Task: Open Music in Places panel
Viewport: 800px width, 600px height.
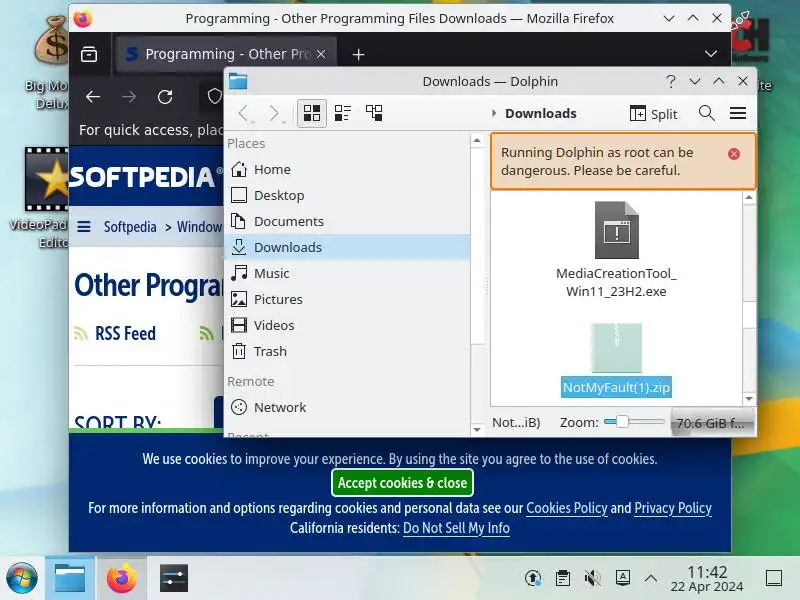Action: click(x=346, y=273)
